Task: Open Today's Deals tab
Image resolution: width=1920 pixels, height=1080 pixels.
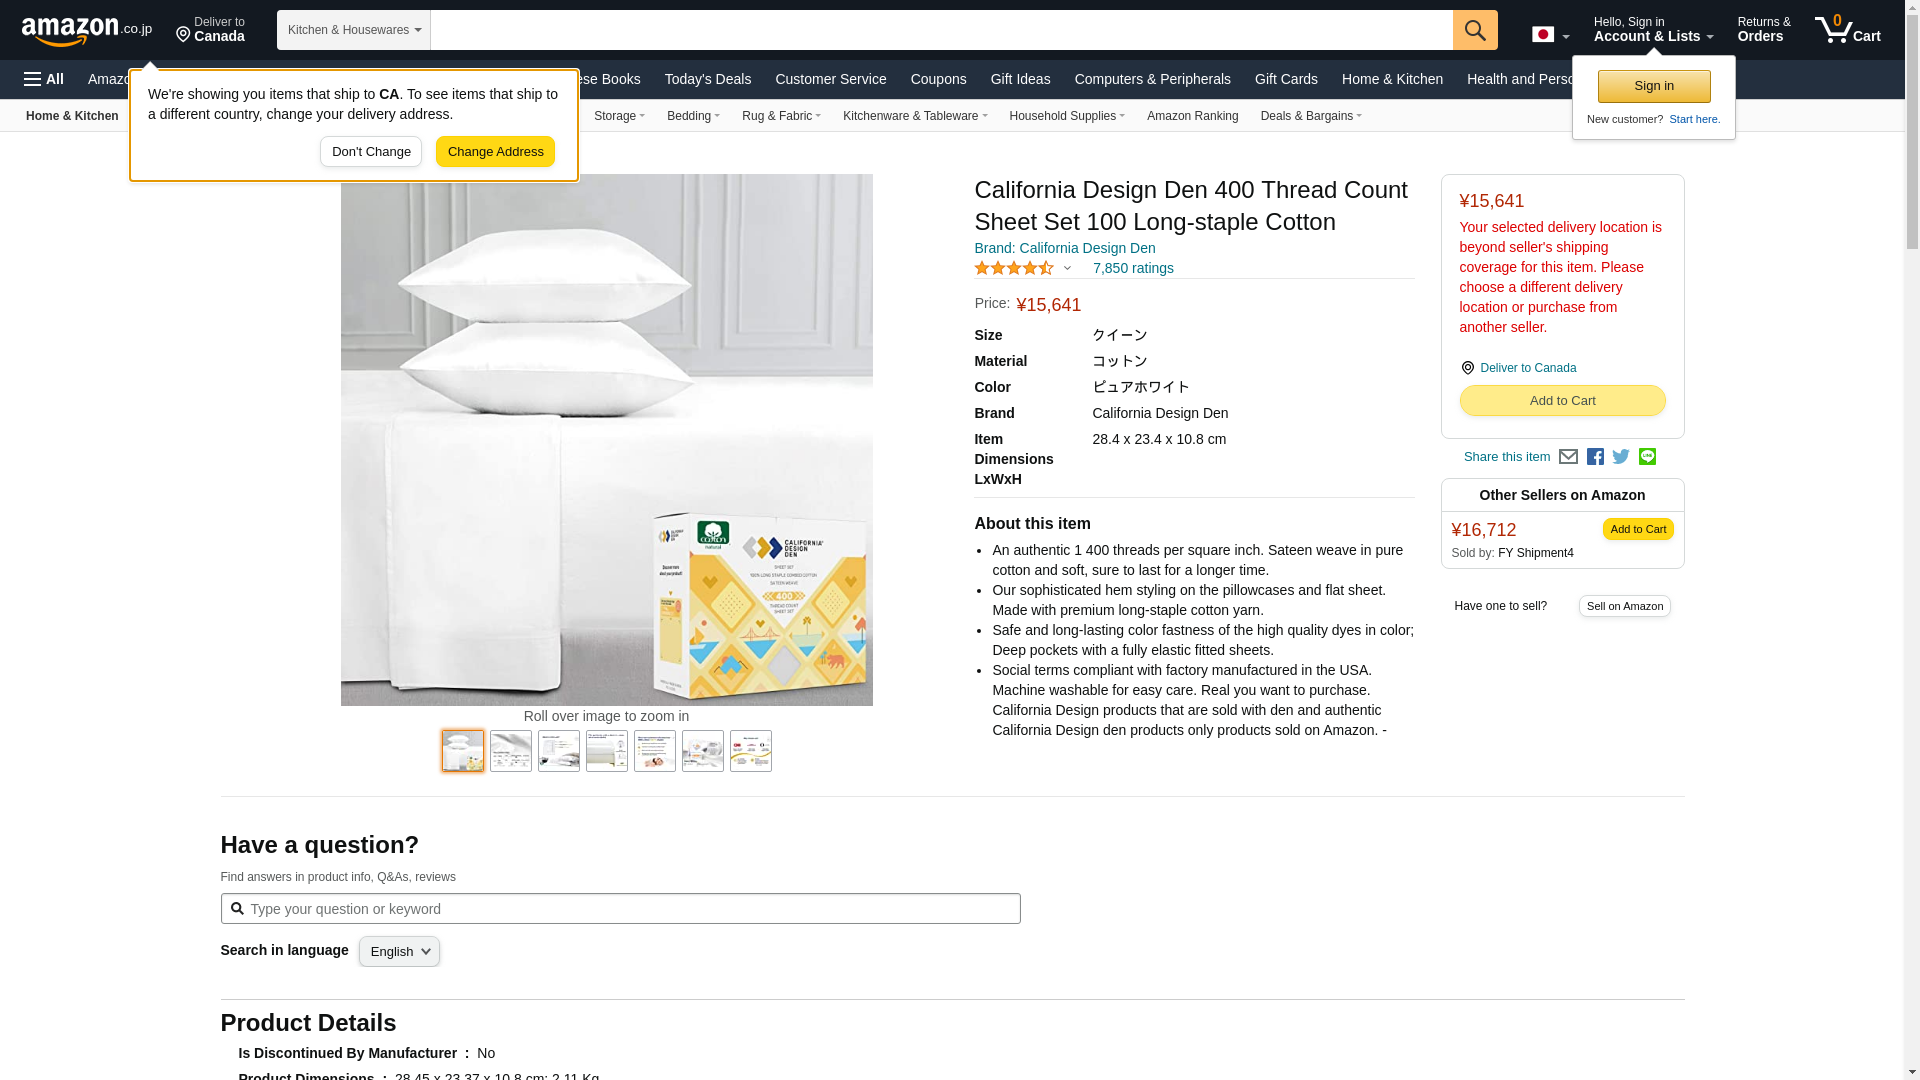Action: click(x=708, y=79)
